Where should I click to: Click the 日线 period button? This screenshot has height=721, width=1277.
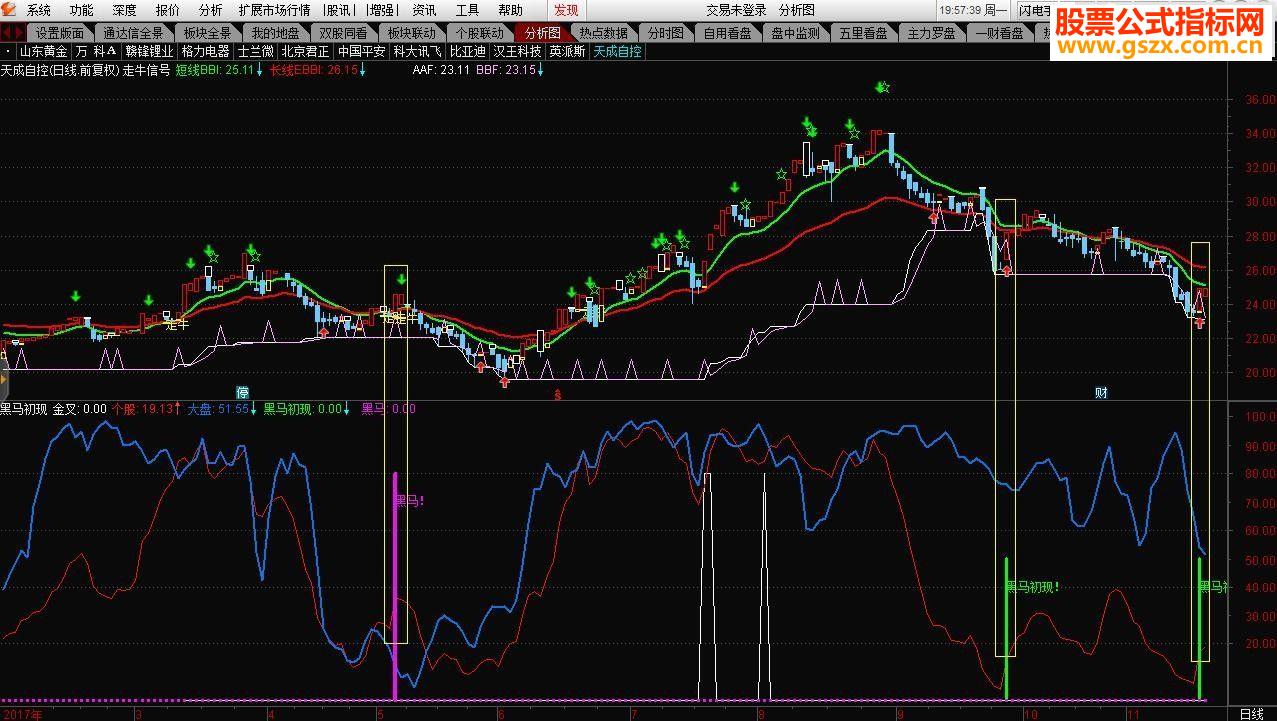[1251, 714]
